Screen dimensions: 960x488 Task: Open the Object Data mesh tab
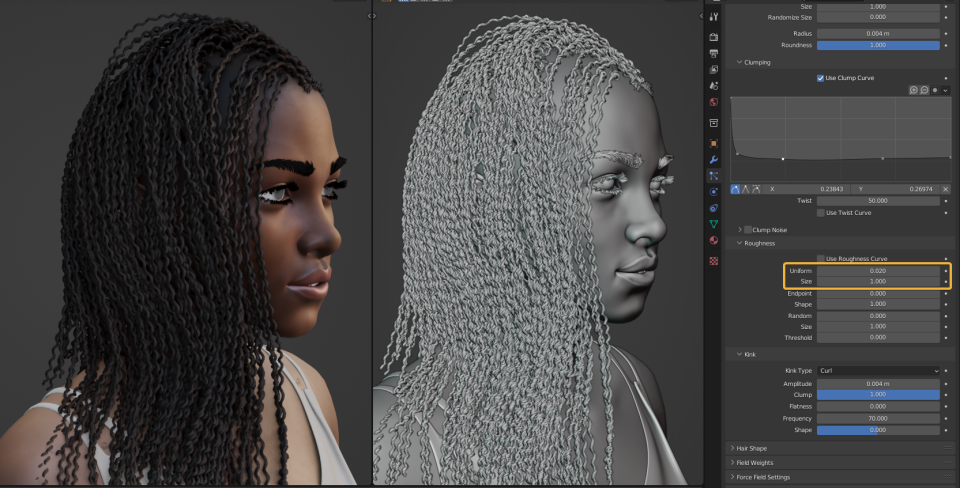click(x=713, y=224)
